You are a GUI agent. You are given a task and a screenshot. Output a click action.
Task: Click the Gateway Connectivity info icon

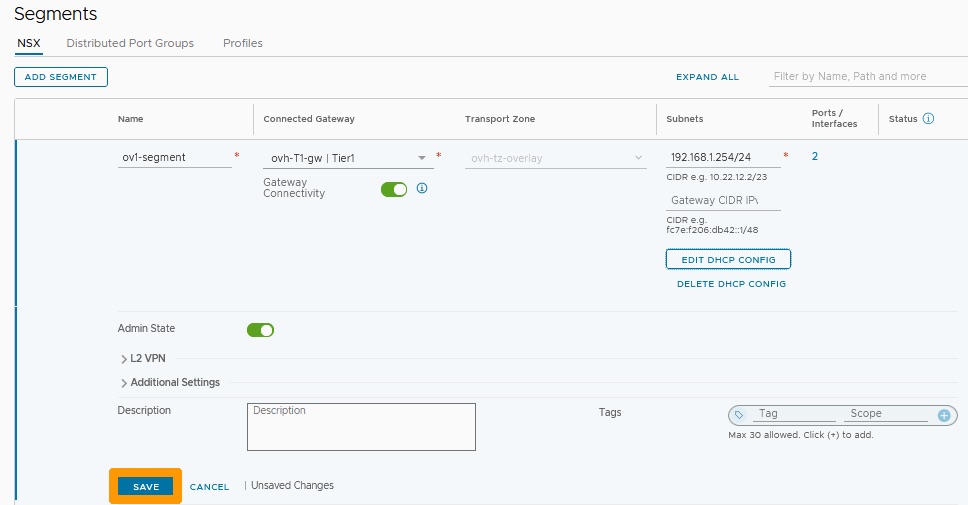coord(422,188)
